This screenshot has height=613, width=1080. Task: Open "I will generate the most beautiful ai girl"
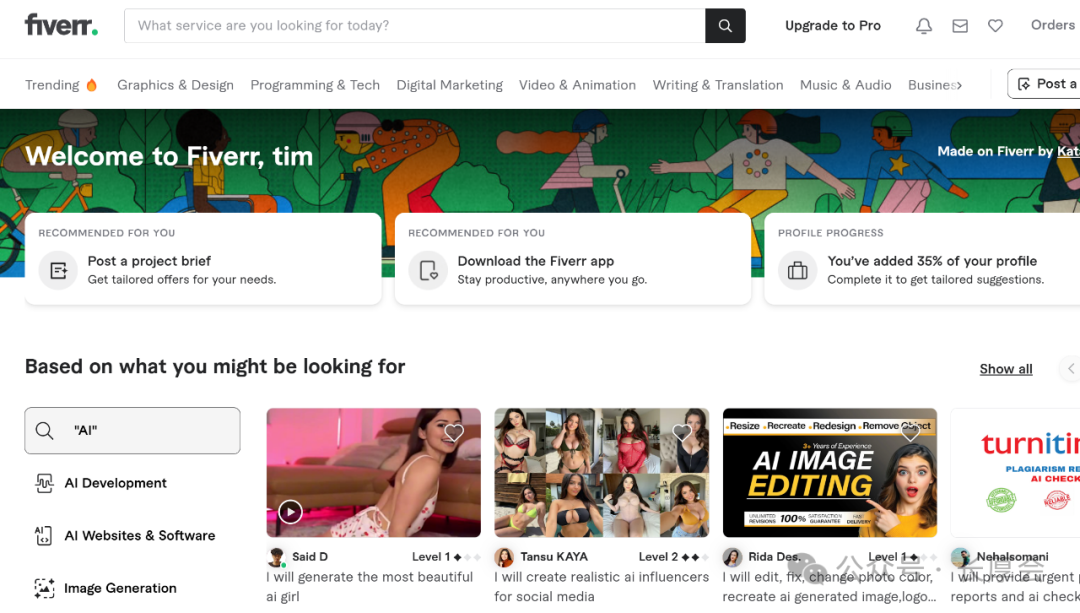point(369,586)
